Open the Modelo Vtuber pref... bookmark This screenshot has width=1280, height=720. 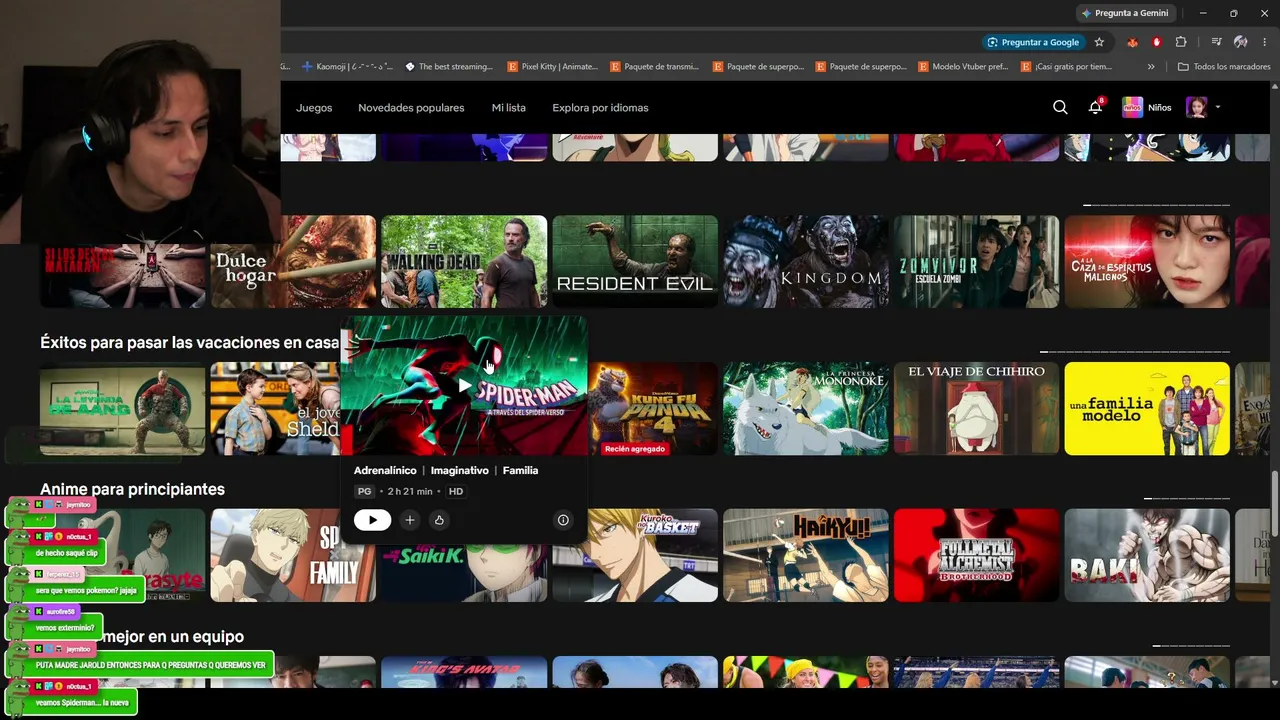(963, 67)
